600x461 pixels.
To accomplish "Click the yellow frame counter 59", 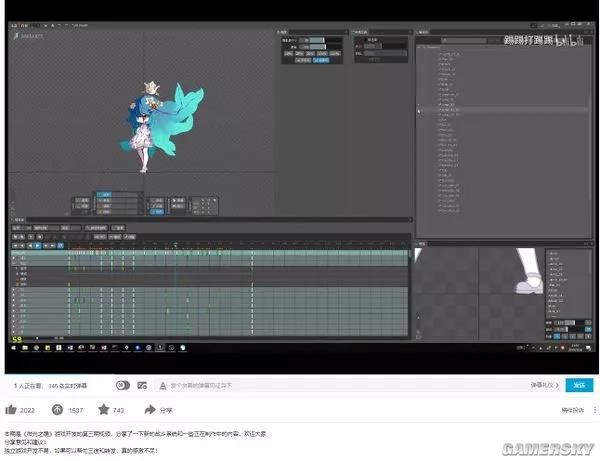I will coord(17,339).
